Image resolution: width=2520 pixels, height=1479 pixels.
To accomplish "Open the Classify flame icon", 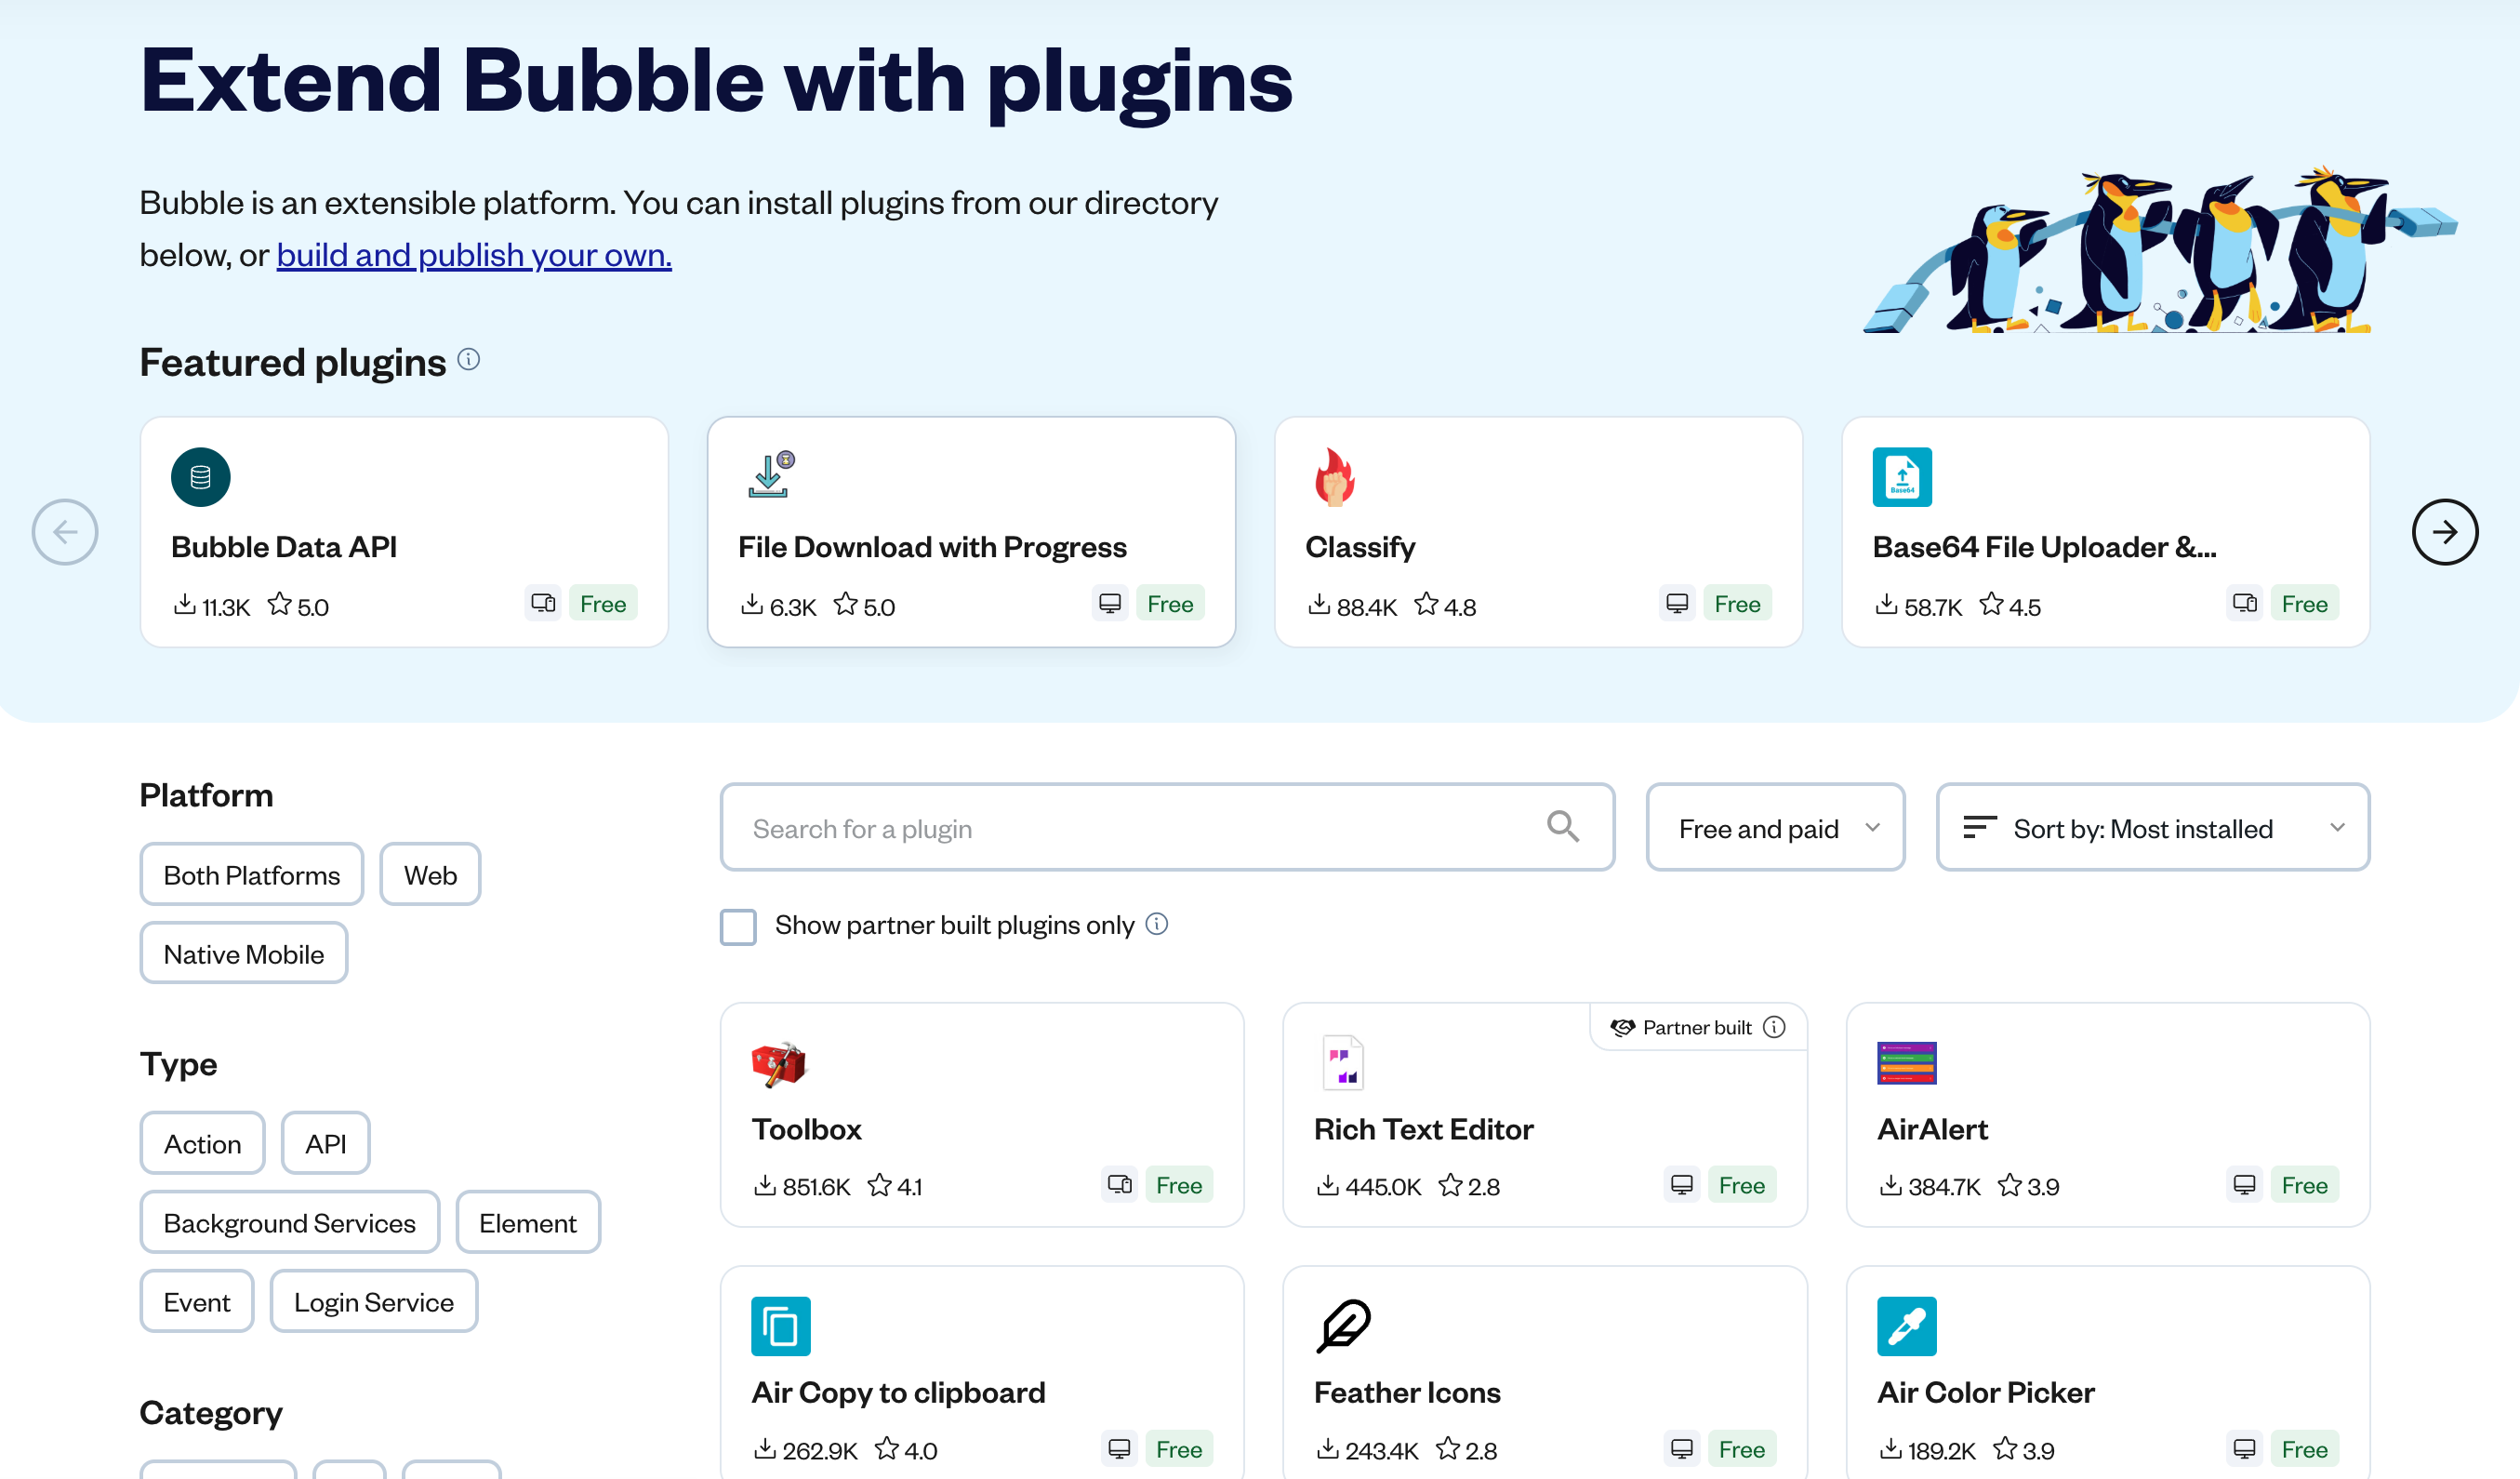I will pos(1337,477).
